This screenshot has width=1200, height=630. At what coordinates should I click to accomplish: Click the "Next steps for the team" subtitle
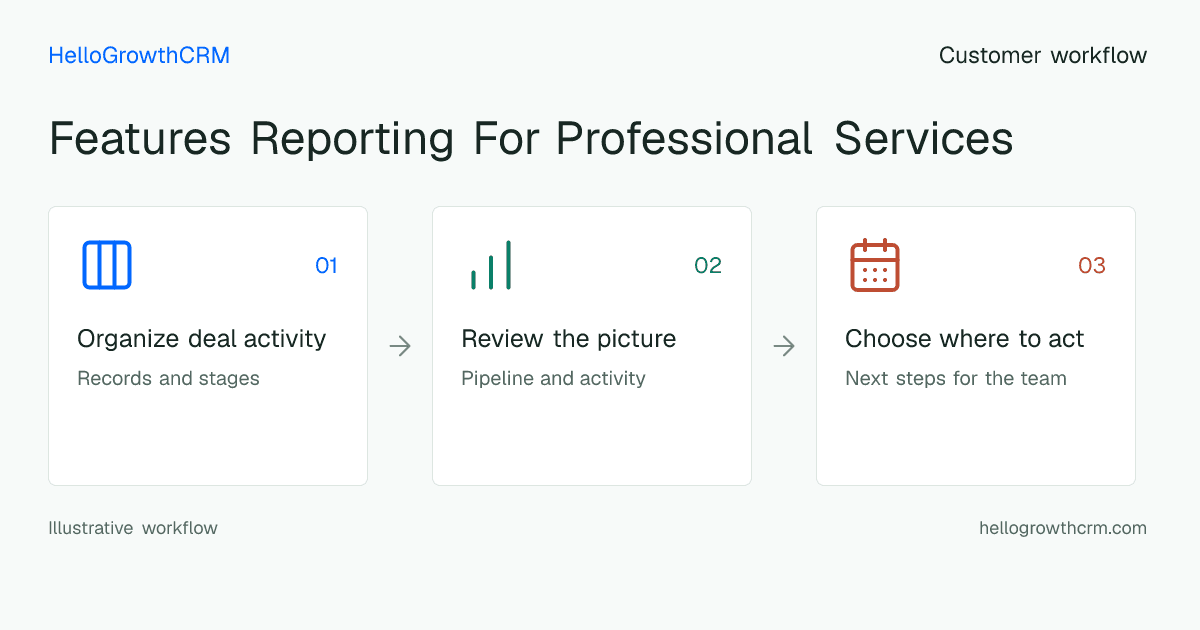956,379
